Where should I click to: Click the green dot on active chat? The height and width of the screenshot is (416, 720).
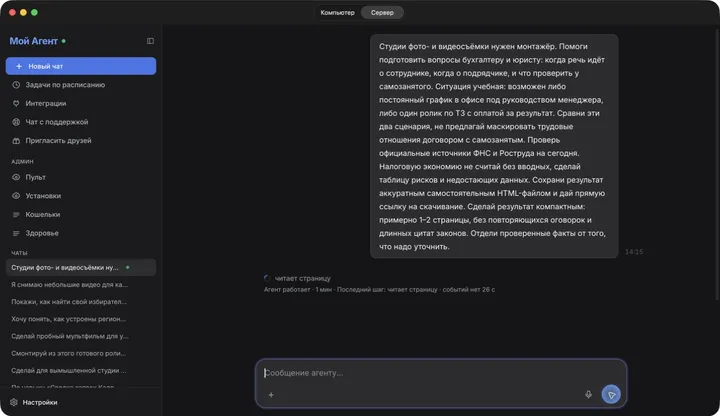pyautogui.click(x=128, y=267)
